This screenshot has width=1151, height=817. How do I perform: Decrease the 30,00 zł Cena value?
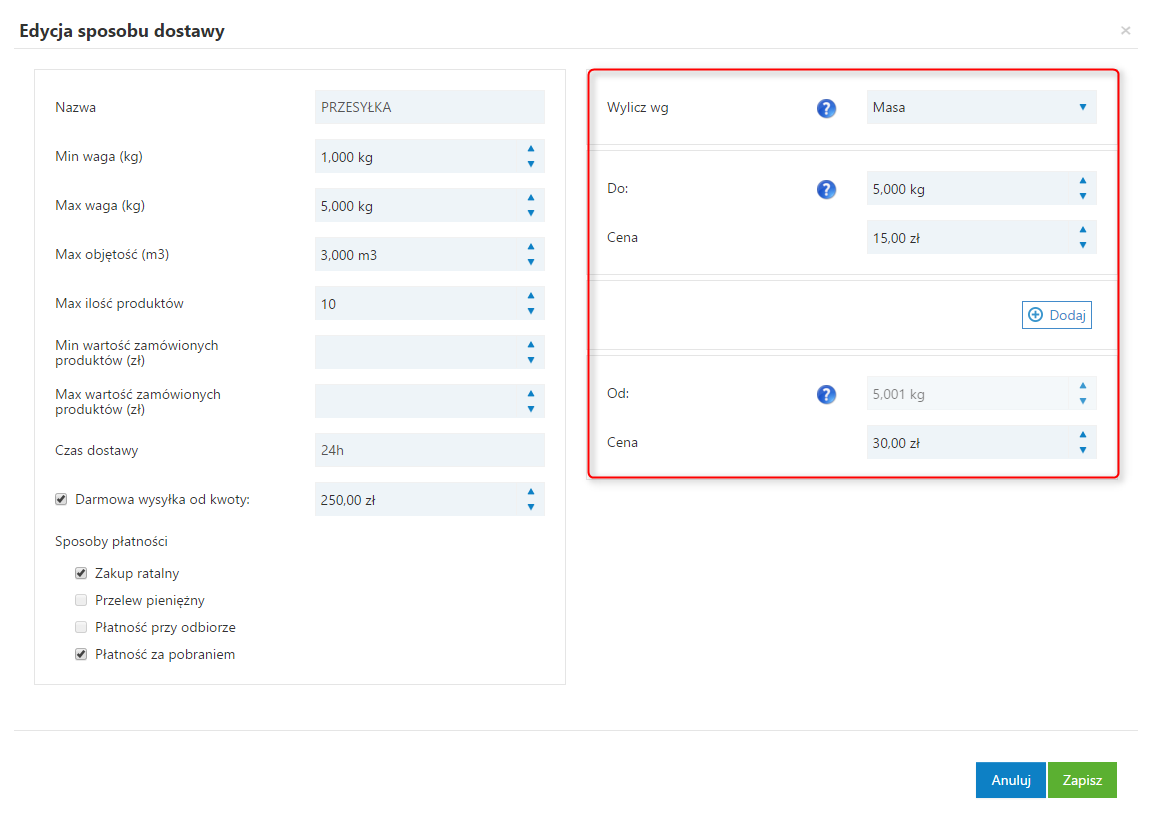point(1083,450)
